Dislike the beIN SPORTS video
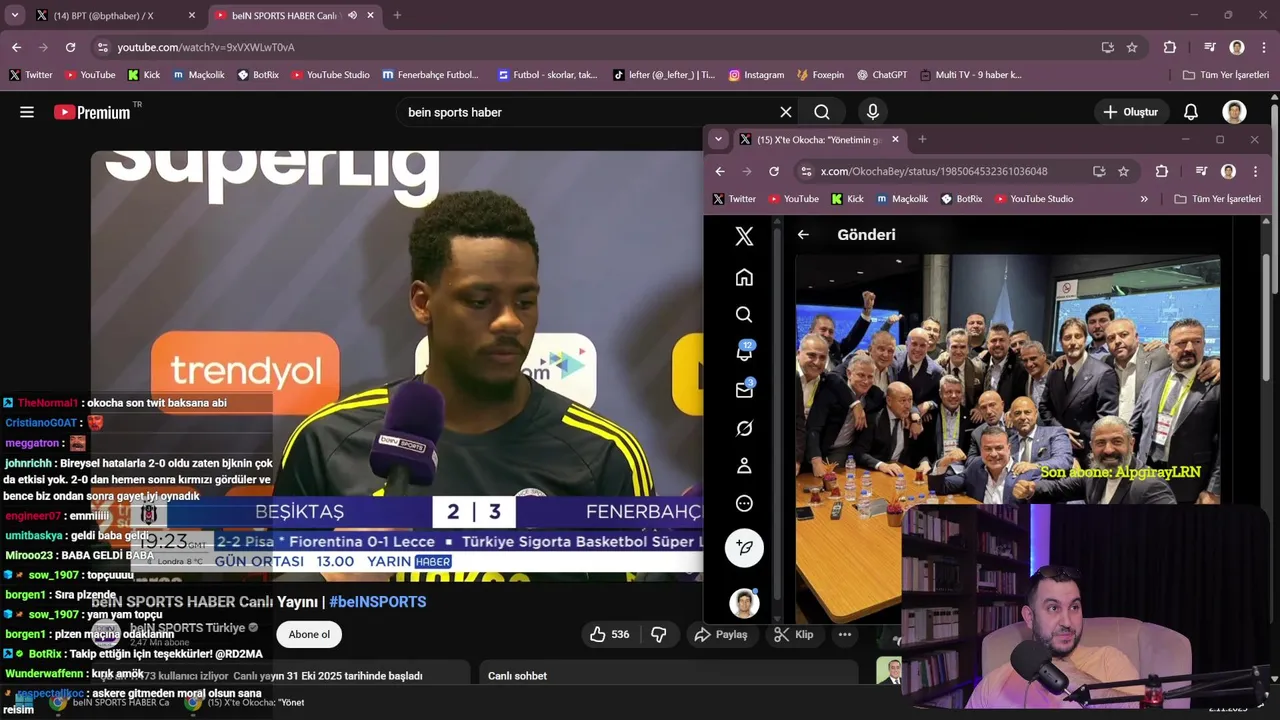 point(658,634)
